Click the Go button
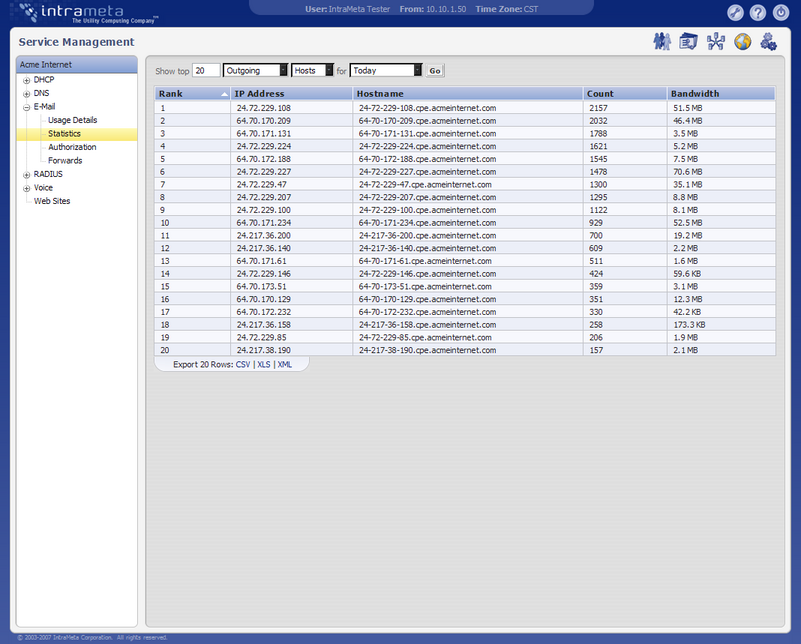 pos(435,70)
